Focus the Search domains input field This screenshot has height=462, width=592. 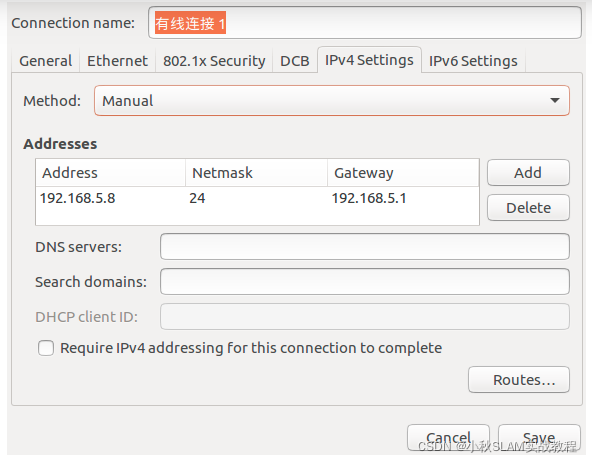[x=365, y=282]
